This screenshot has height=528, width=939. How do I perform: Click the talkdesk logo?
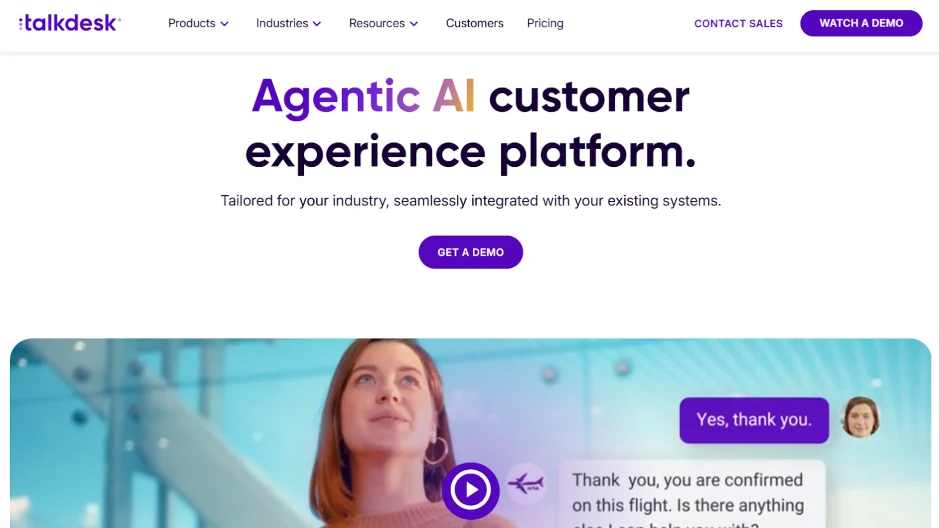[x=69, y=23]
